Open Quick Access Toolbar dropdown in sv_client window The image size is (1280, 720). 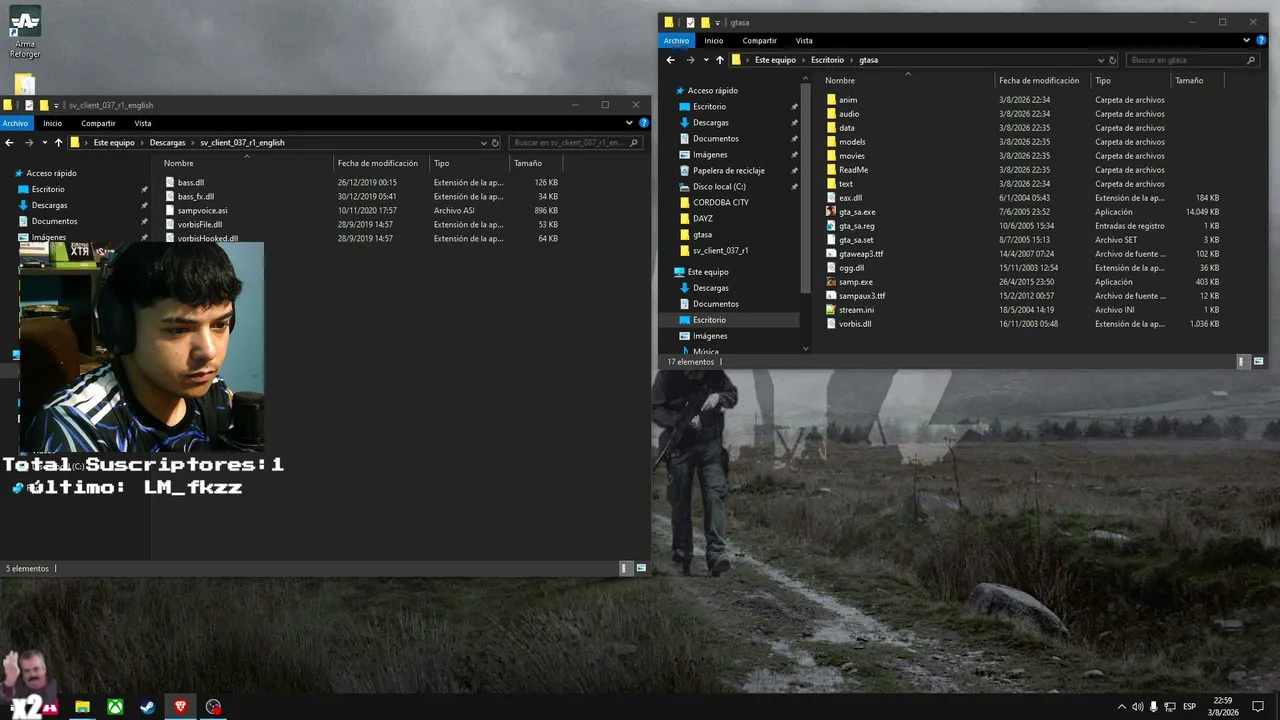point(56,105)
